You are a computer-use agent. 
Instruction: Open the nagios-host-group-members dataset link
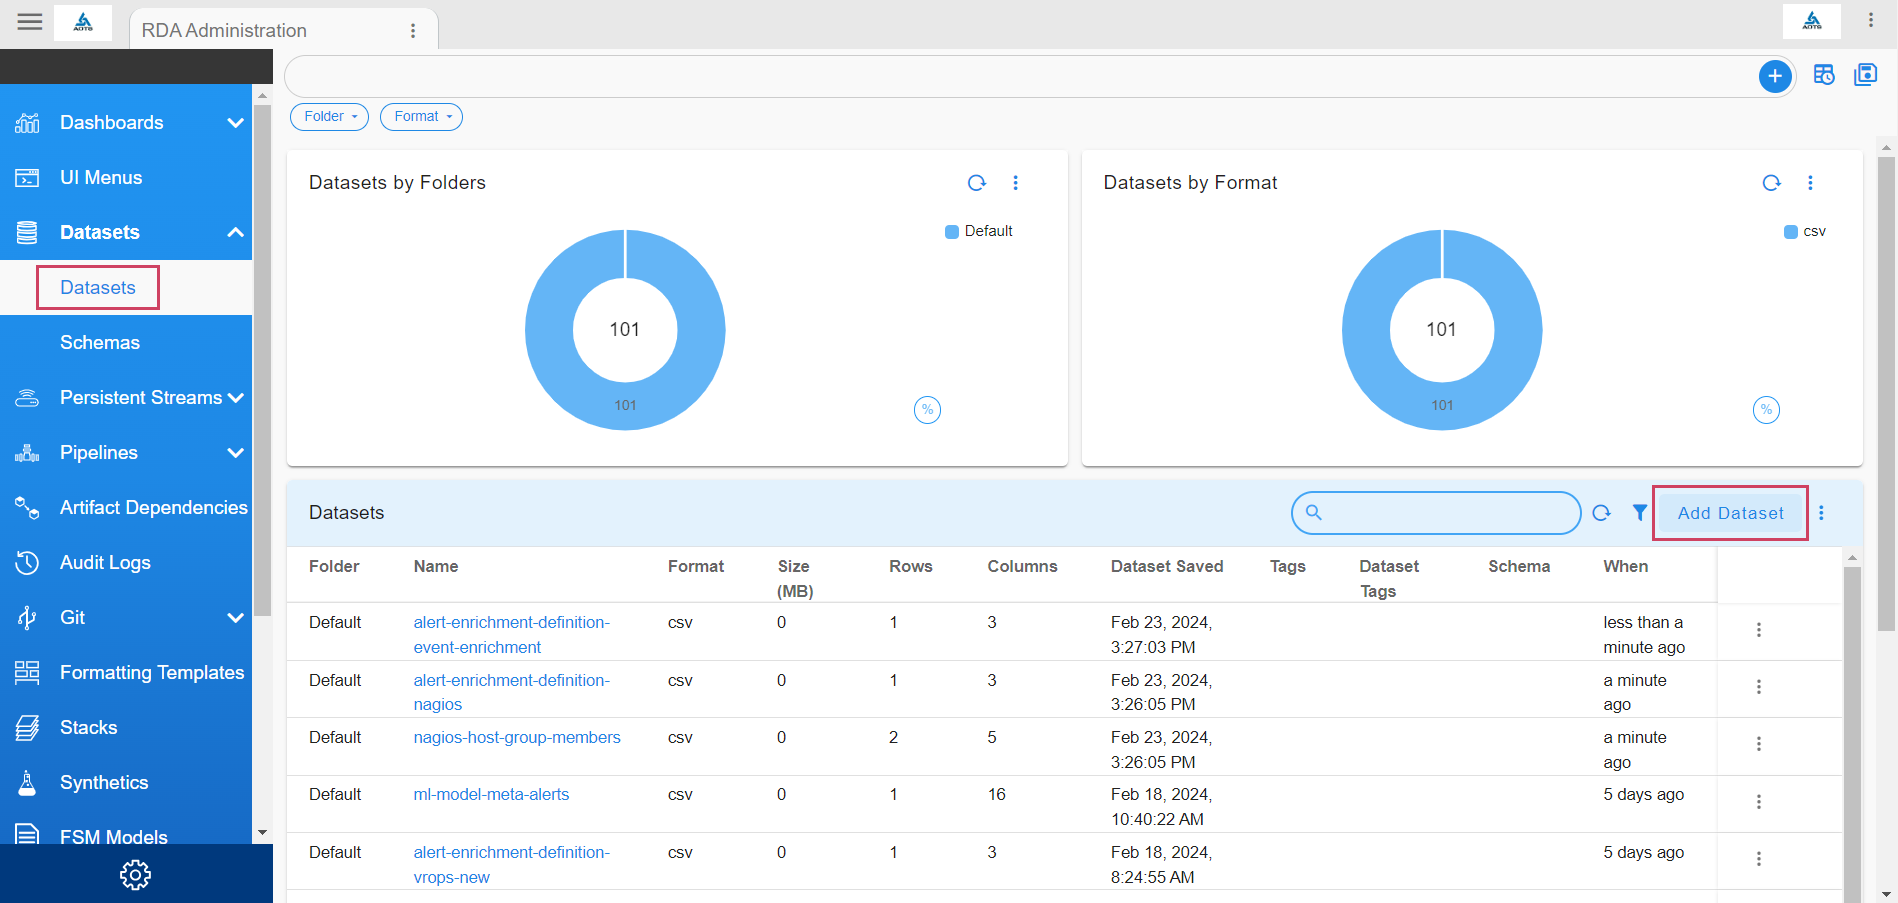coord(517,738)
